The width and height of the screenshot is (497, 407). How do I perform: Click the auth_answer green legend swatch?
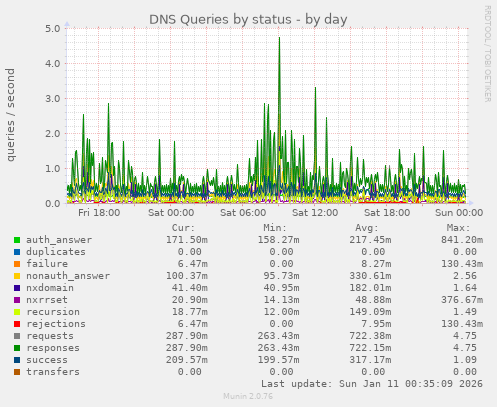point(17,240)
